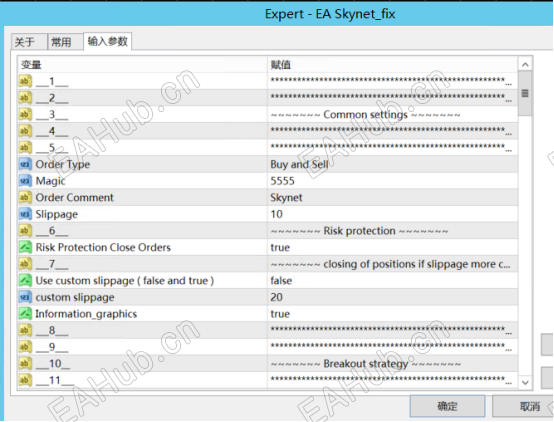Viewport: 554px width, 422px height.
Task: Click the string icon beside __9__
Action: point(25,347)
